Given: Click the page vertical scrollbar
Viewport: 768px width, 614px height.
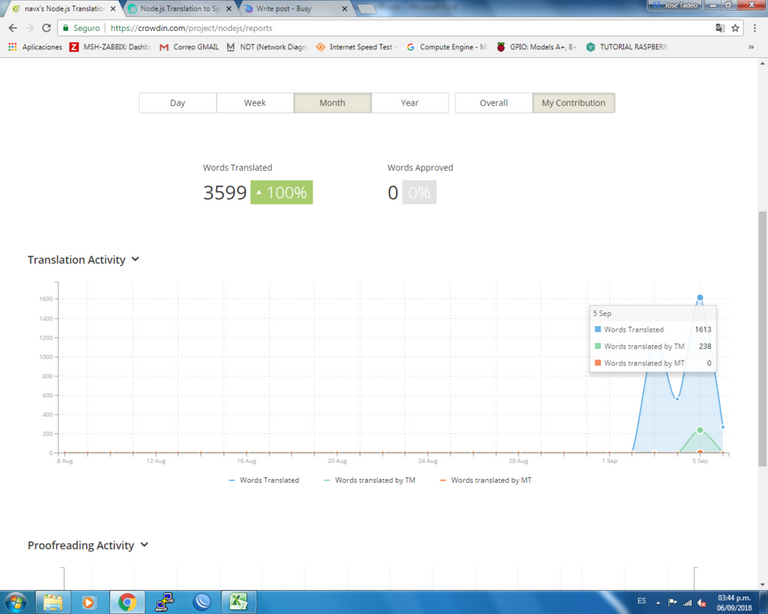Looking at the screenshot, I should [x=762, y=338].
